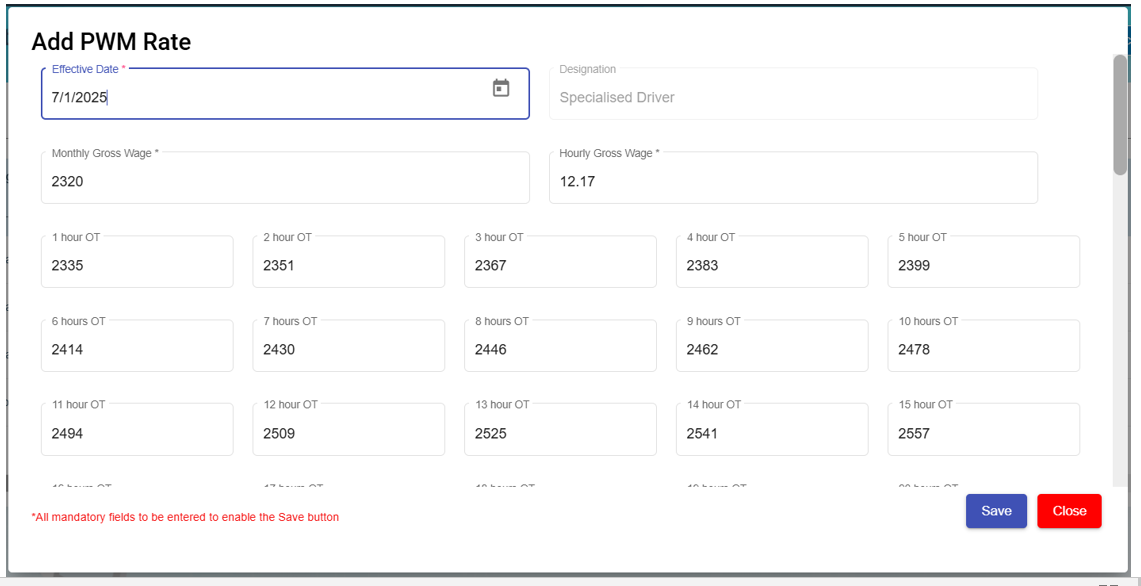Viewport: 1141px width, 586px height.
Task: Edit the 12 hour OT field
Action: [x=348, y=433]
